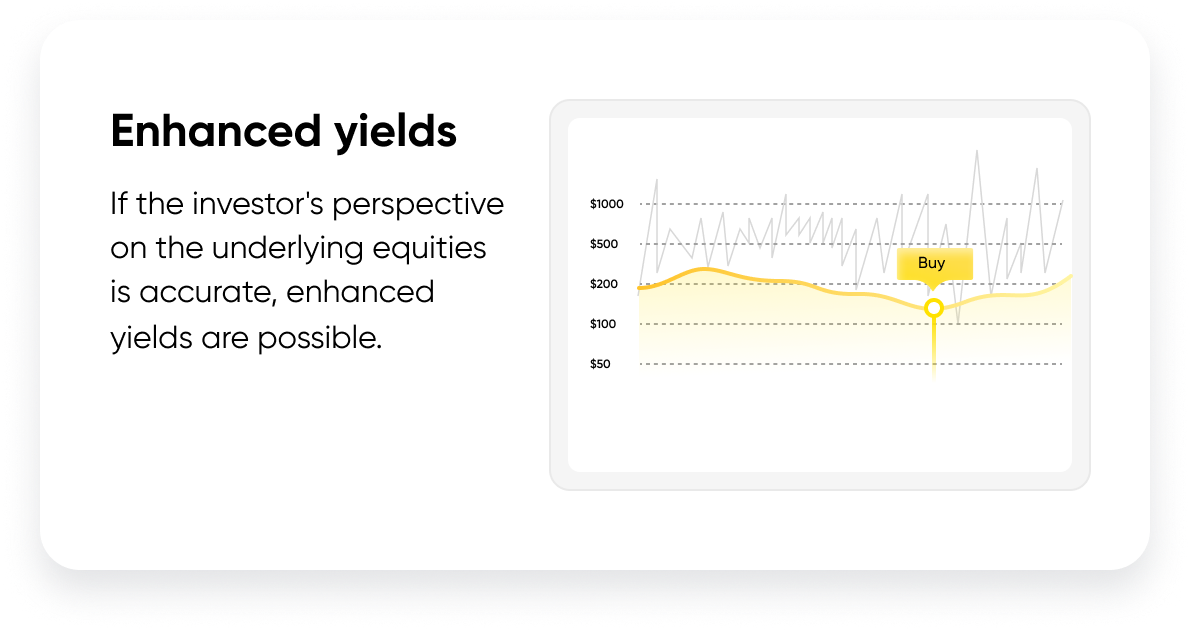Screen dimensions: 1190x630
Task: Select the yellow circle chart marker
Action: 934,308
